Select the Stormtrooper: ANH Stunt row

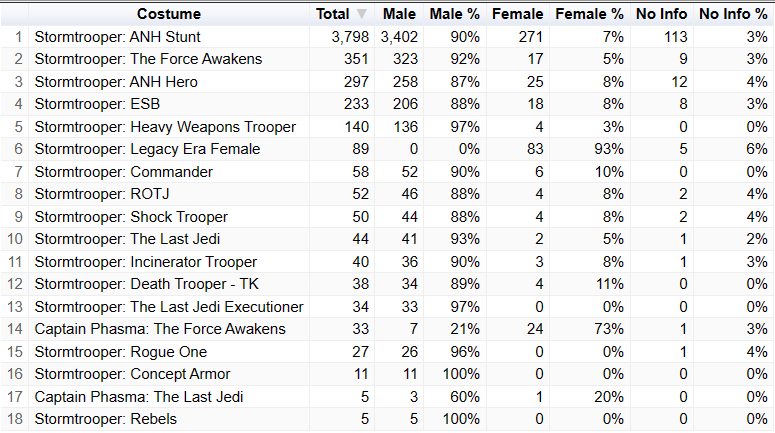pos(388,37)
